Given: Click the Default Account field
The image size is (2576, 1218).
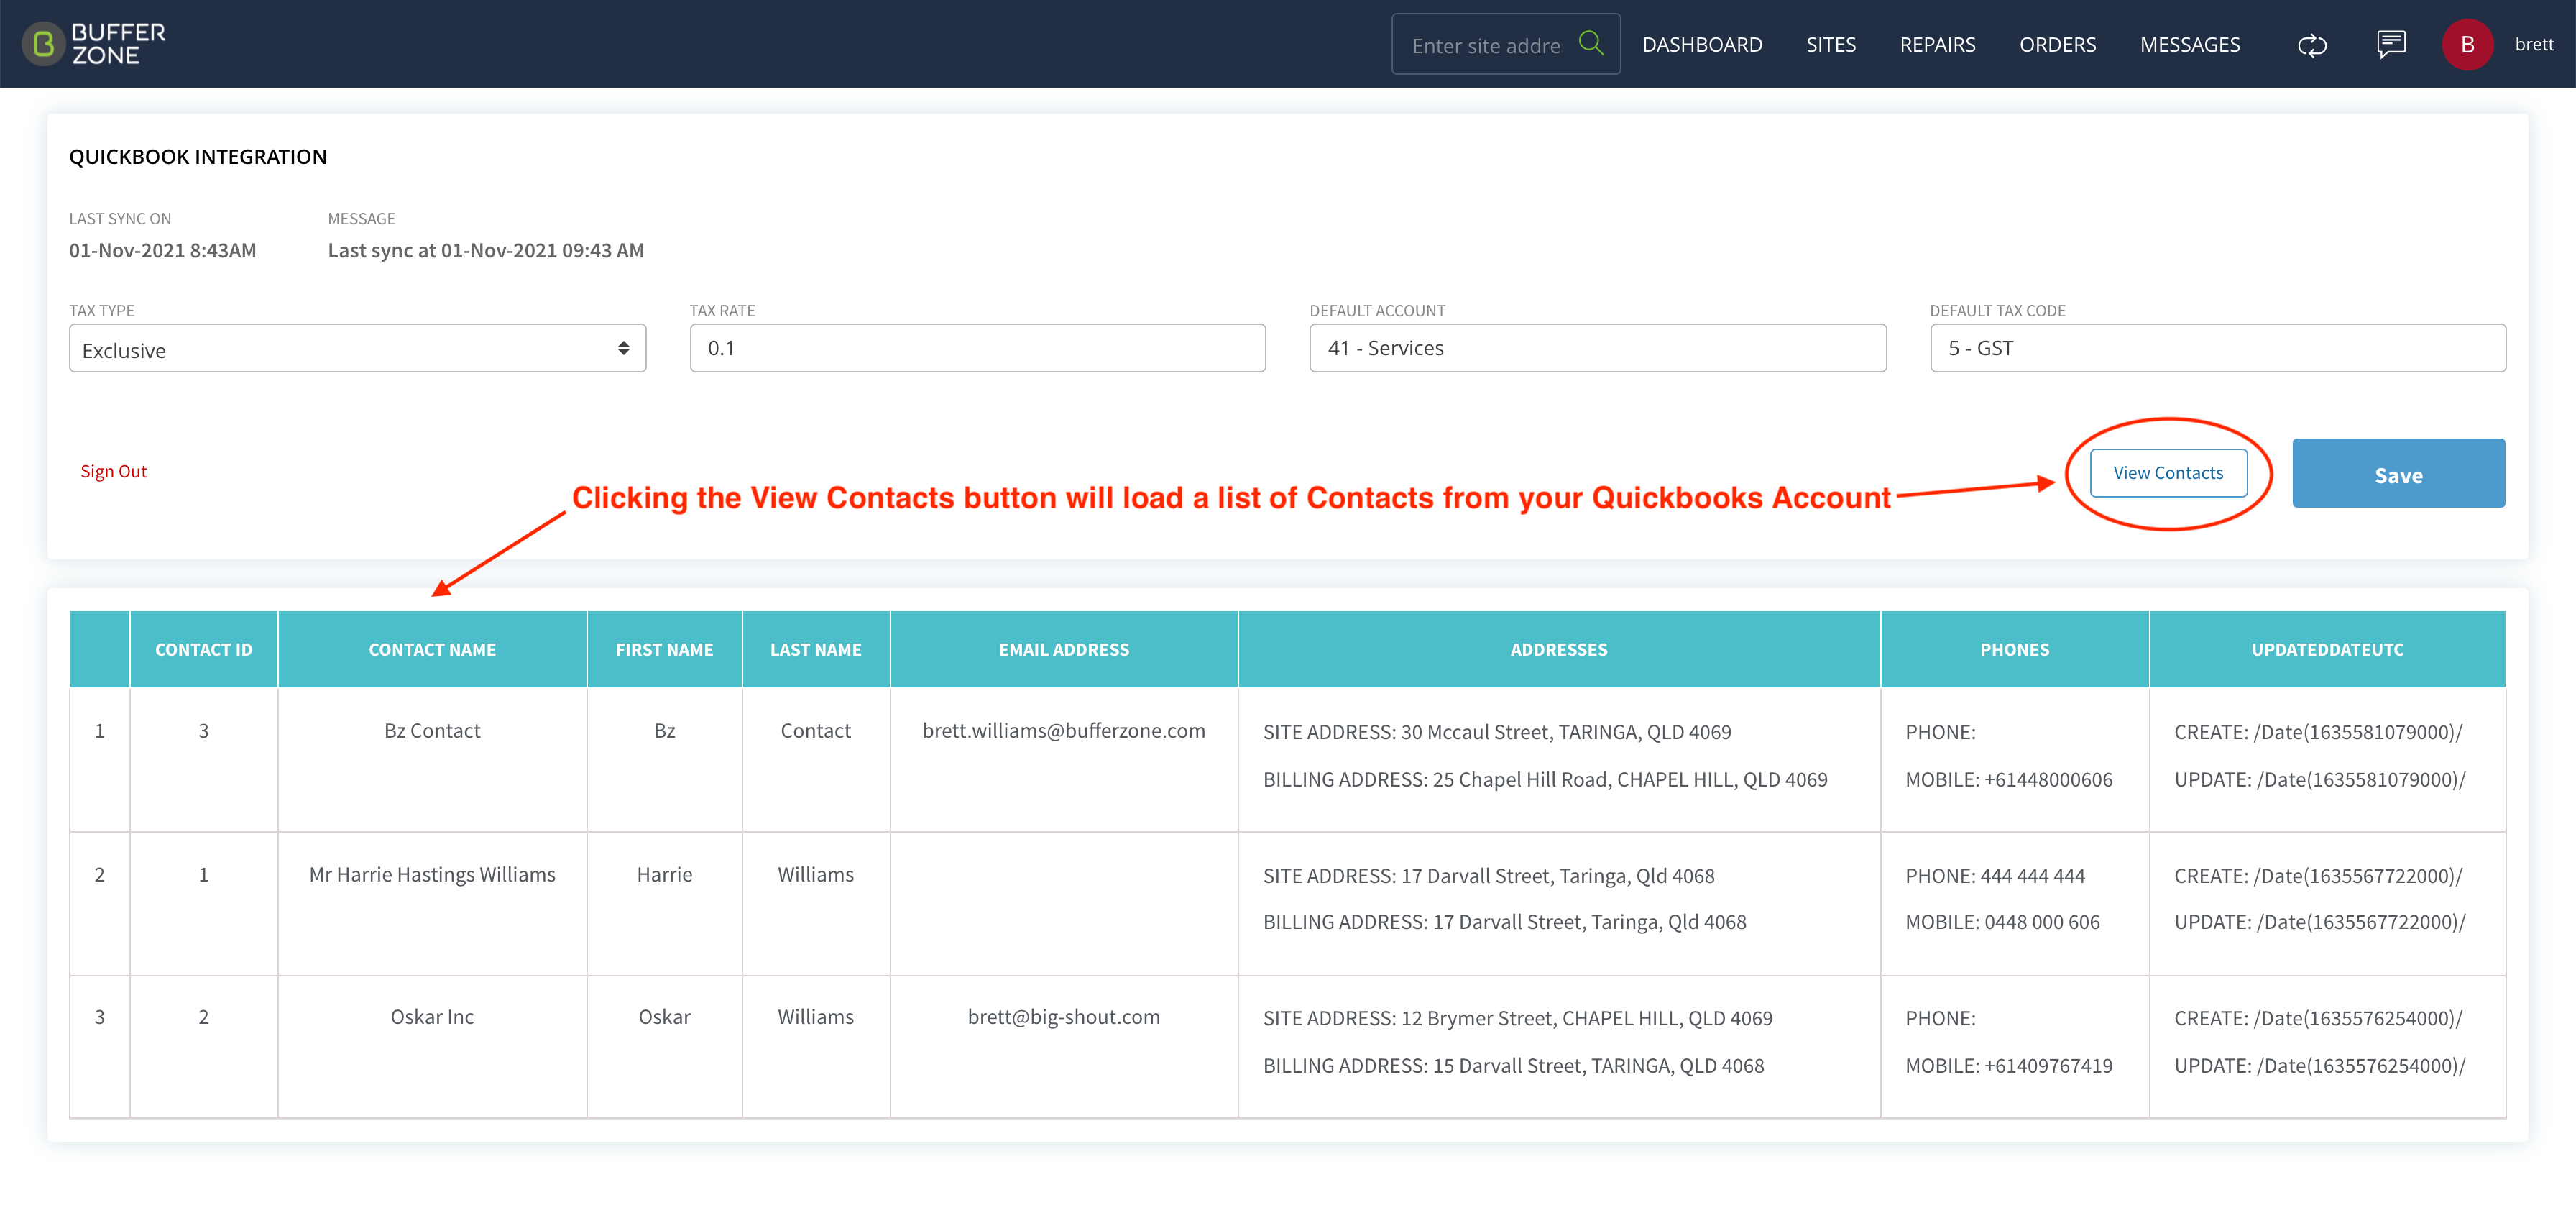Looking at the screenshot, I should tap(1597, 348).
